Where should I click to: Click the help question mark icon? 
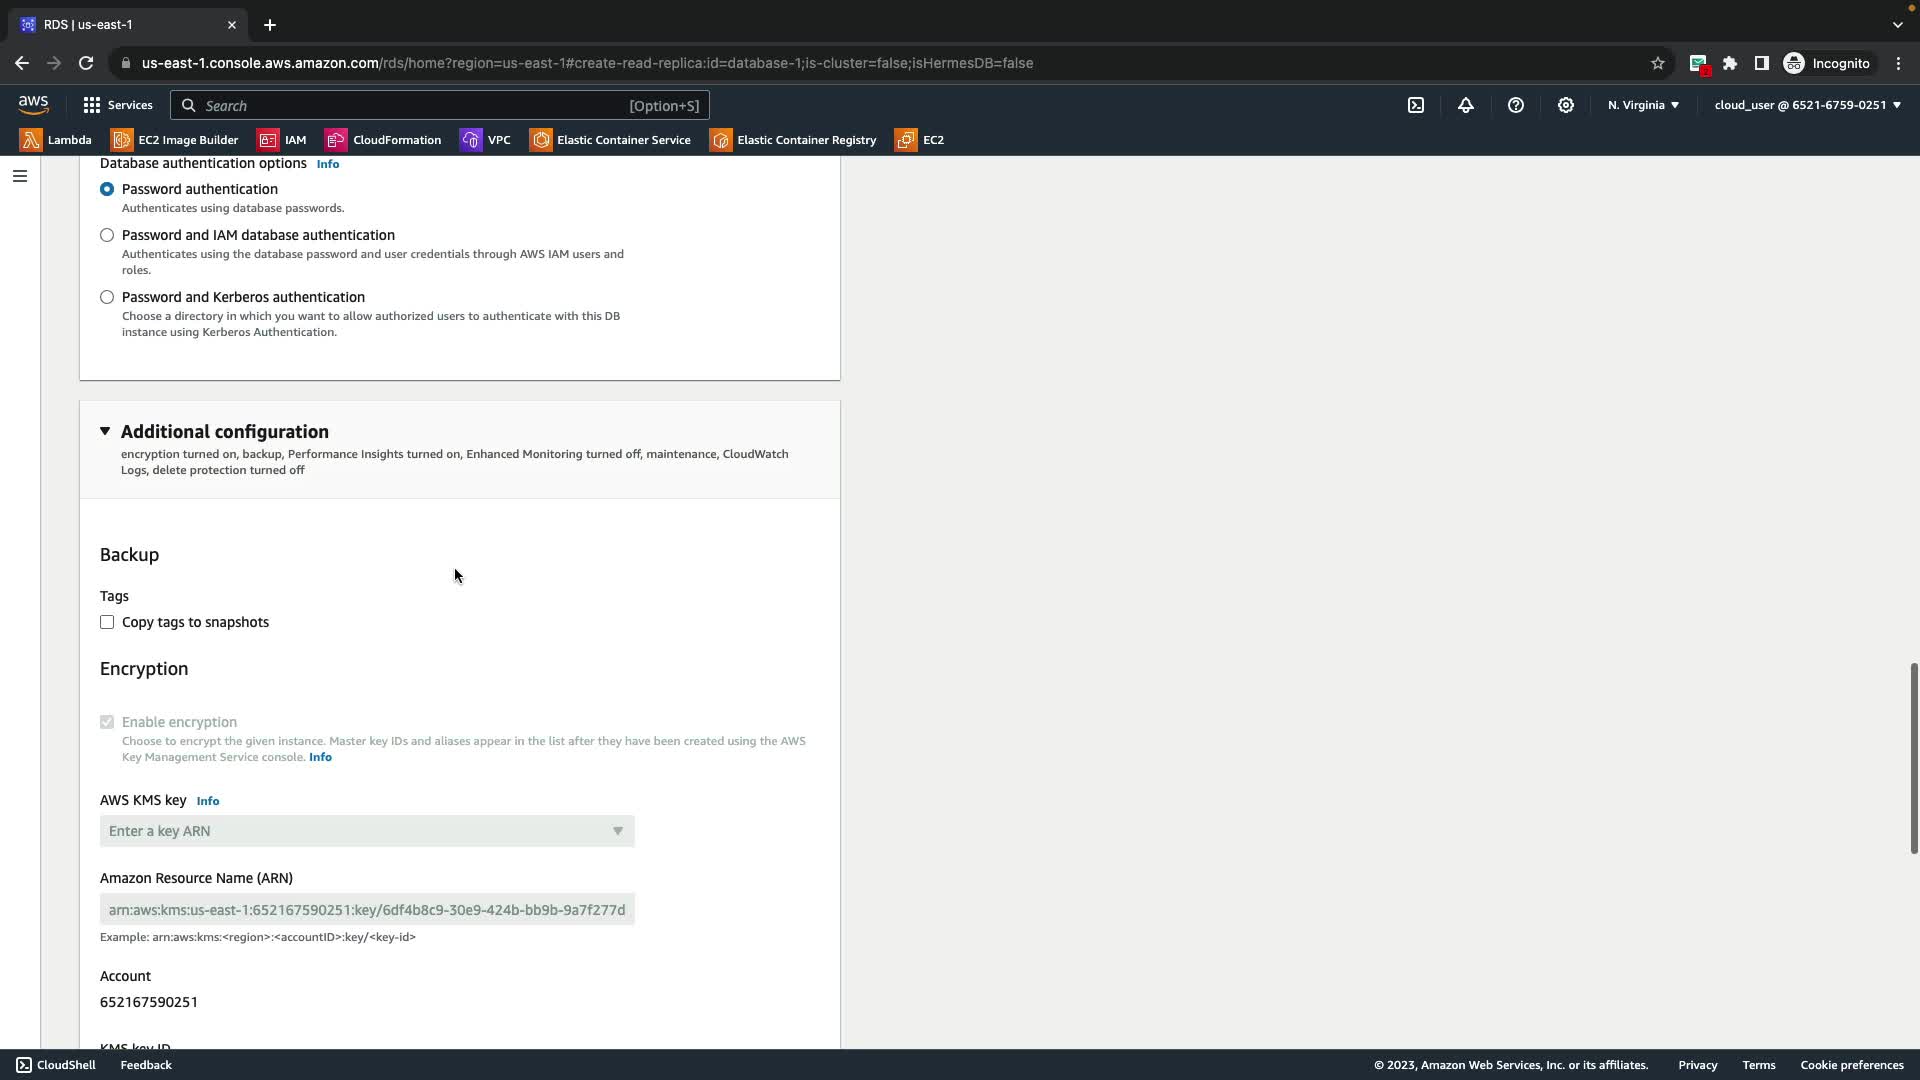point(1516,105)
